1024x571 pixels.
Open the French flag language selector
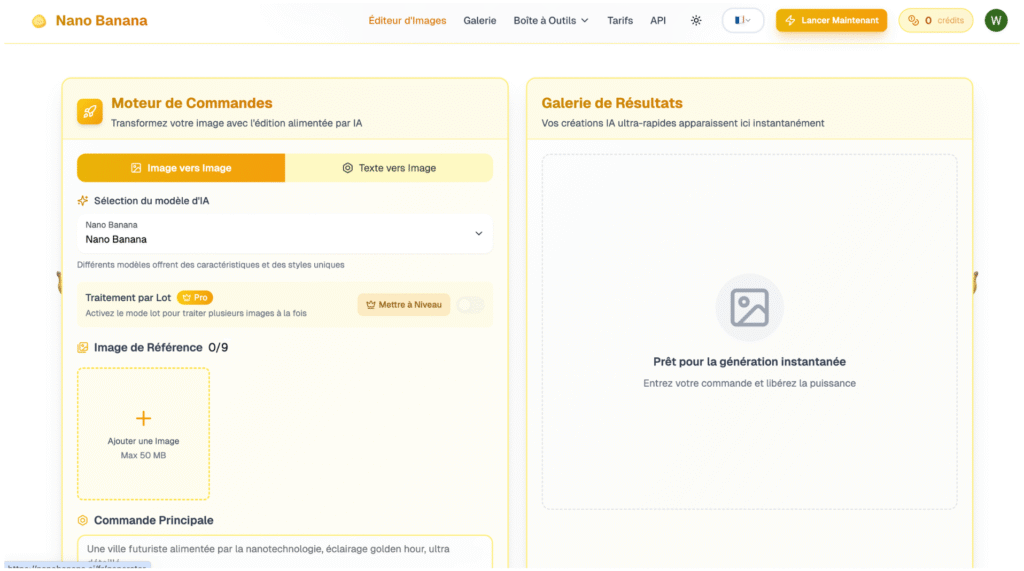point(742,20)
